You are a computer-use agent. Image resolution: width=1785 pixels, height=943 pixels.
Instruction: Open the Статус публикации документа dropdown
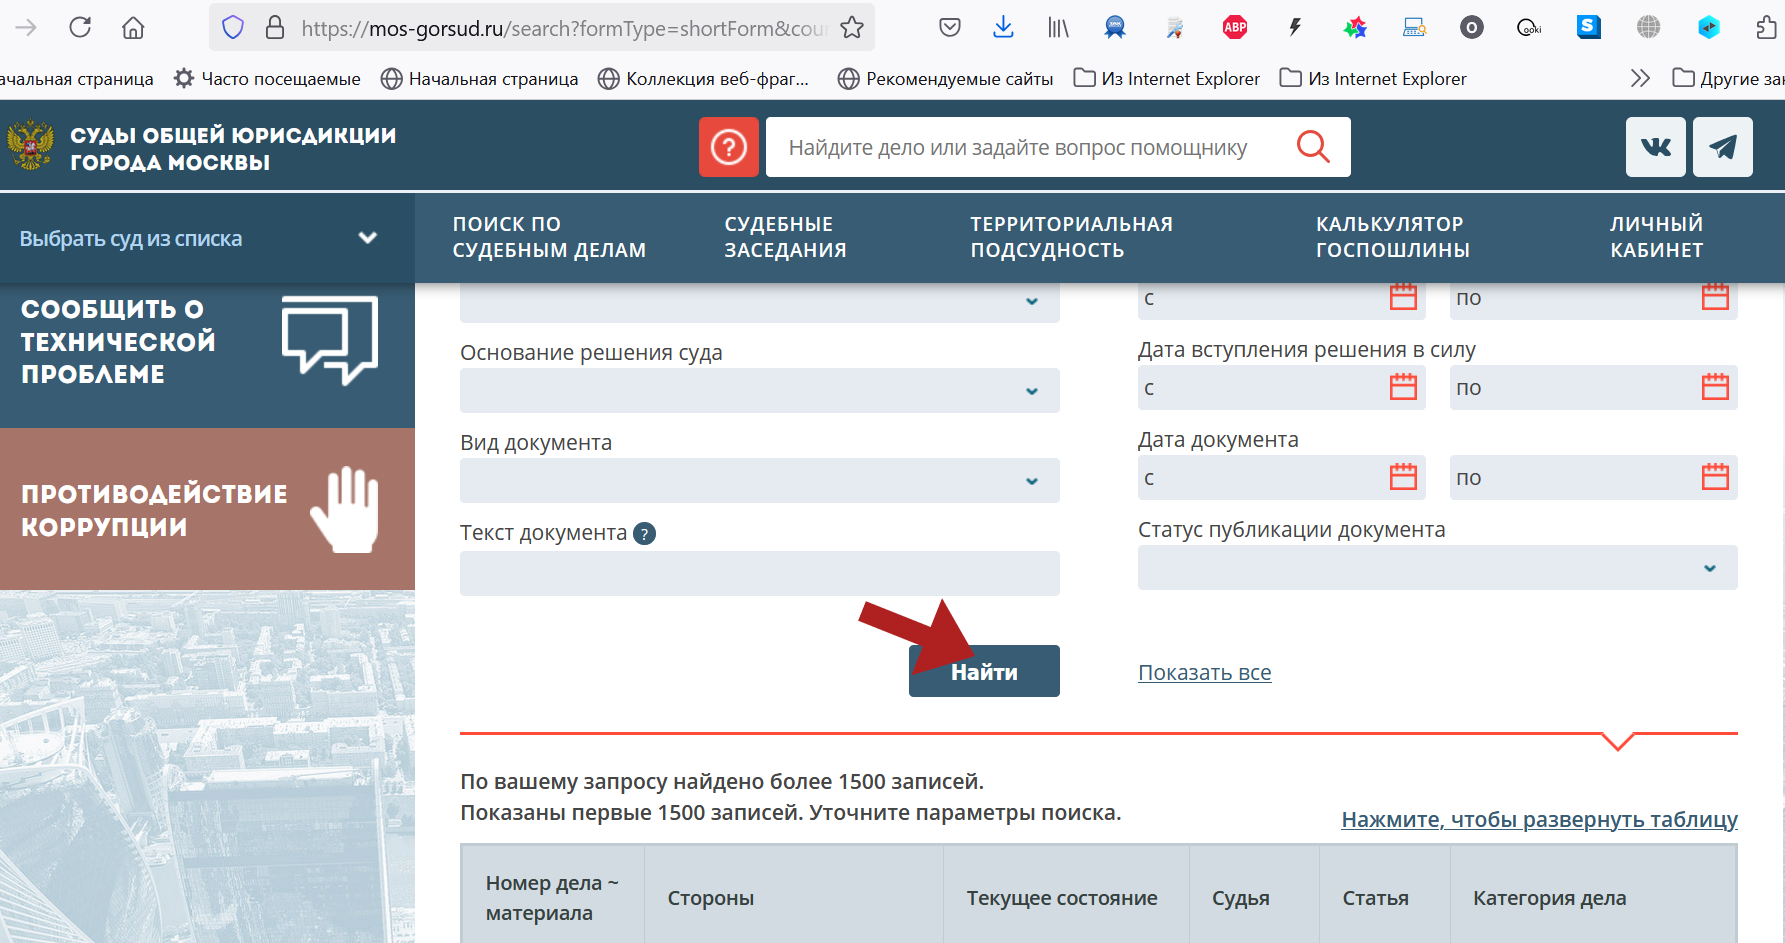[1438, 567]
